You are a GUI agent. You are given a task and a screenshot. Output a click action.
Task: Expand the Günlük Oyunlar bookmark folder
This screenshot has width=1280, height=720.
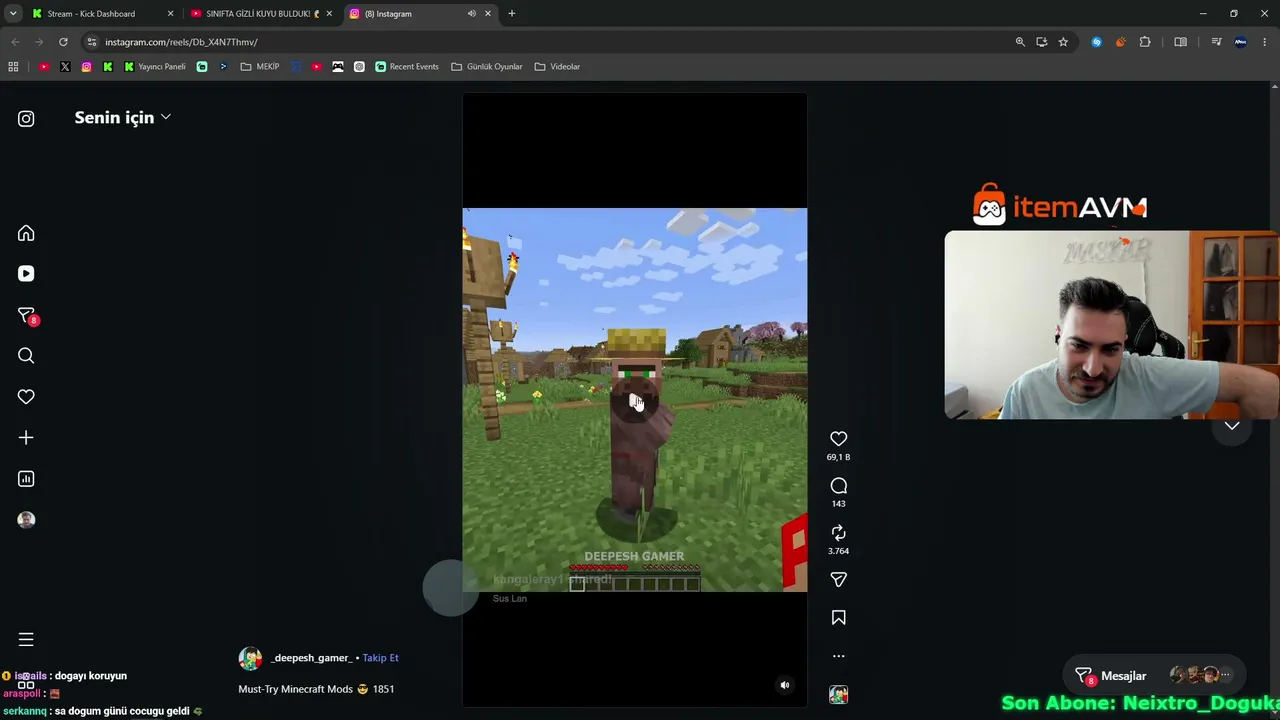[x=487, y=67]
